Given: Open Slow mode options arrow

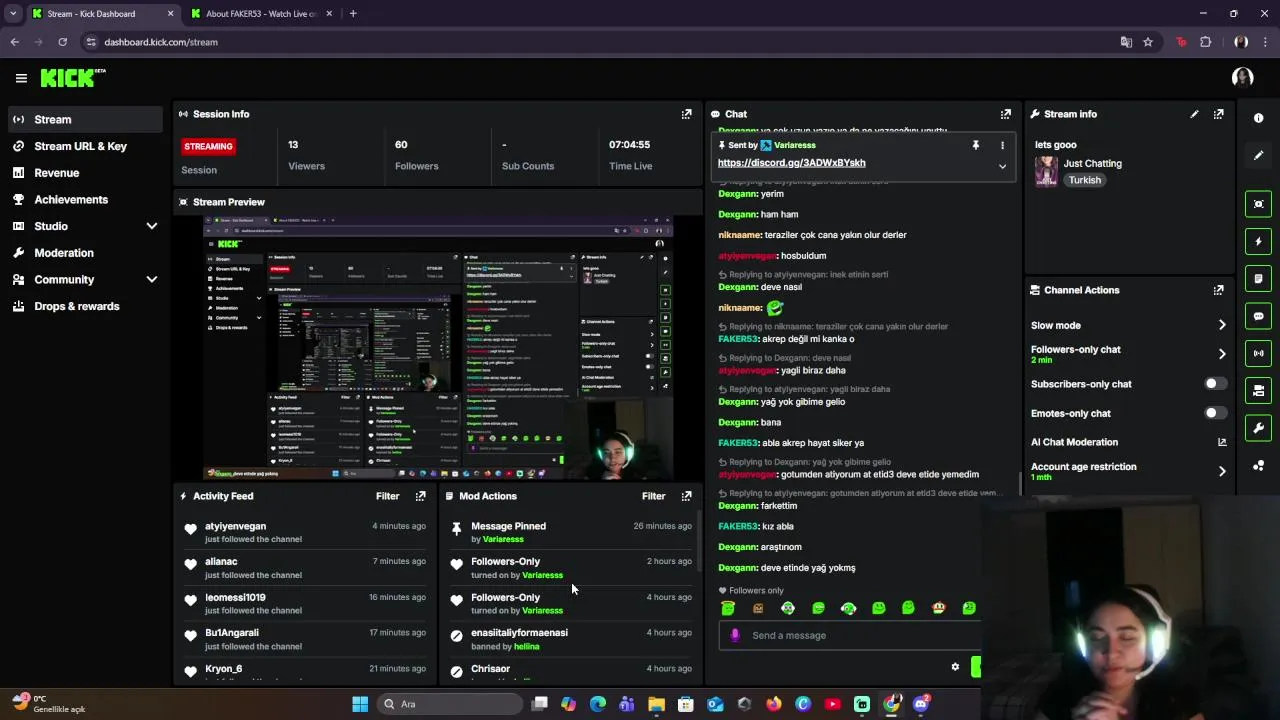Looking at the screenshot, I should pos(1222,325).
